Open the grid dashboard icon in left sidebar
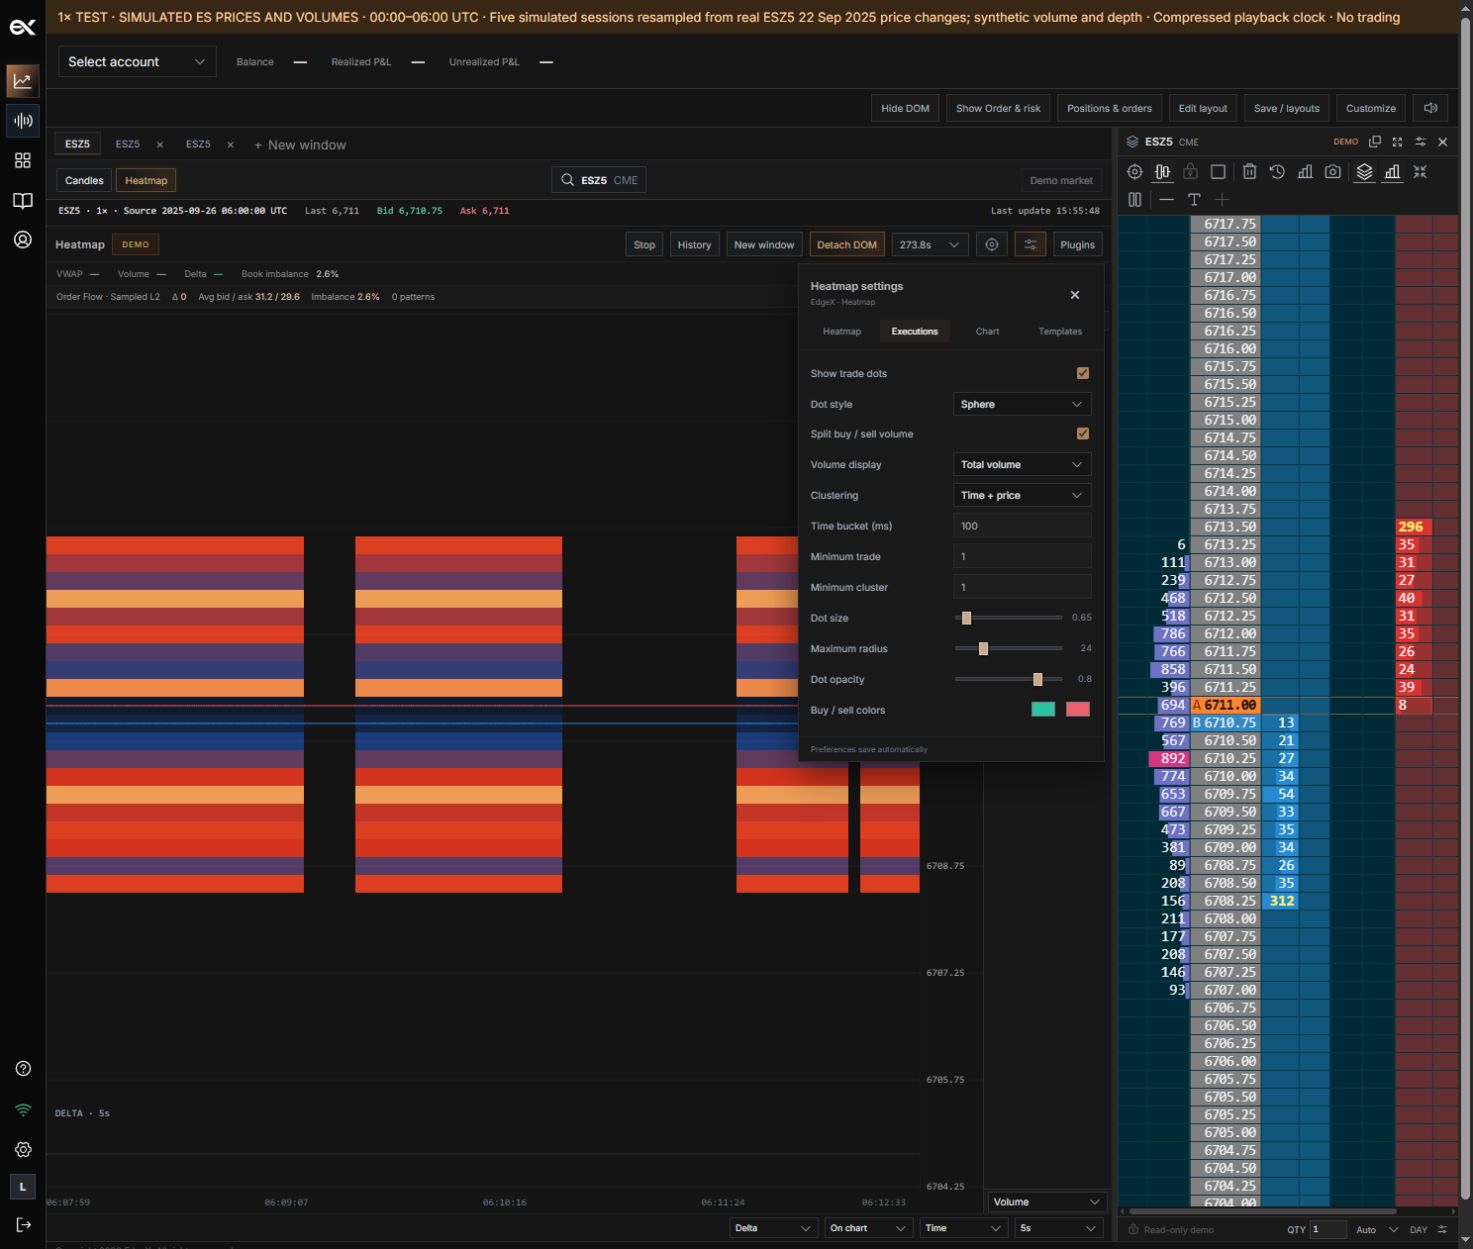 (23, 161)
